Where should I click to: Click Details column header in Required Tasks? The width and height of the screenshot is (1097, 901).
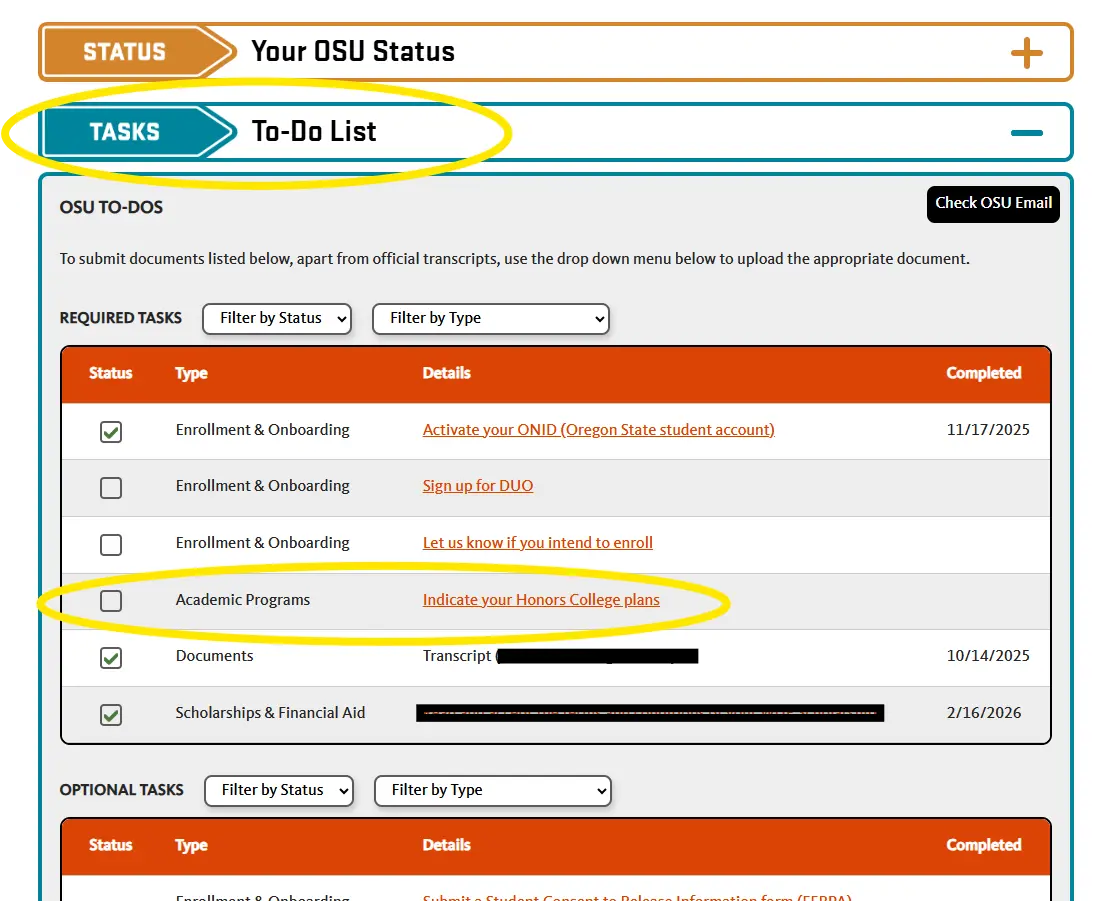tap(446, 373)
